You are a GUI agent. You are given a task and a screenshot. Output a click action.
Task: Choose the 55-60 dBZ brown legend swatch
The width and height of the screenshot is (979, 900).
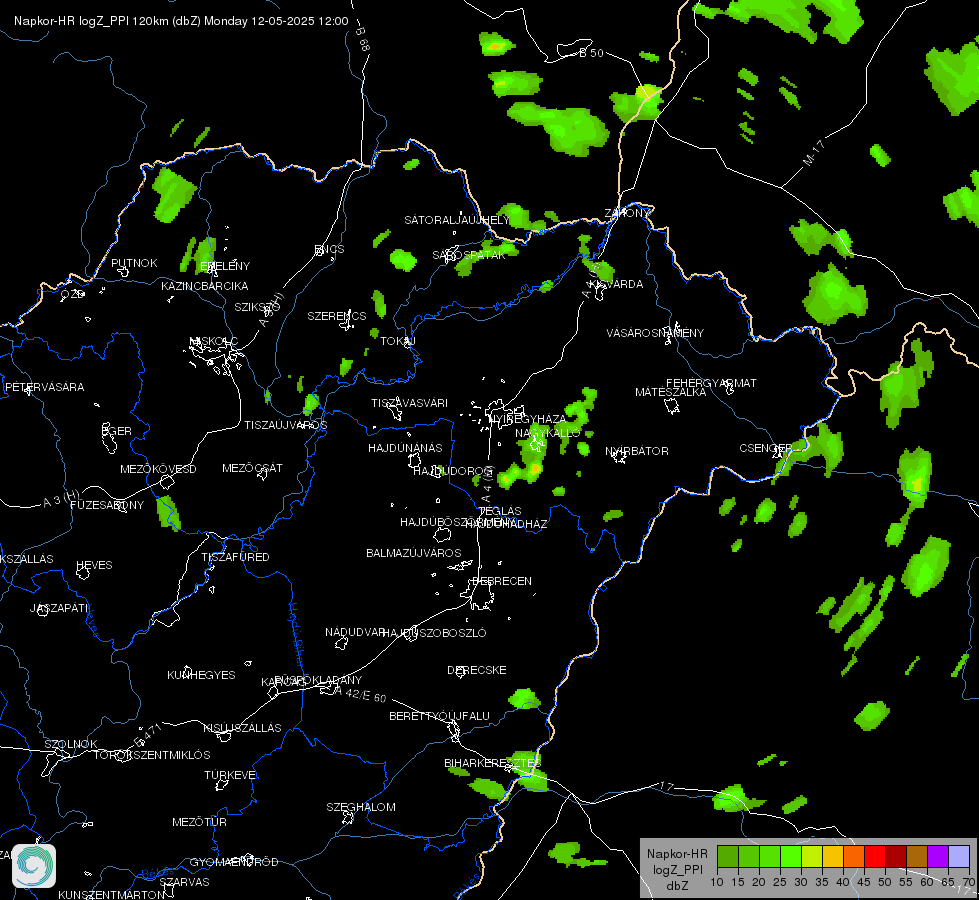click(x=917, y=856)
